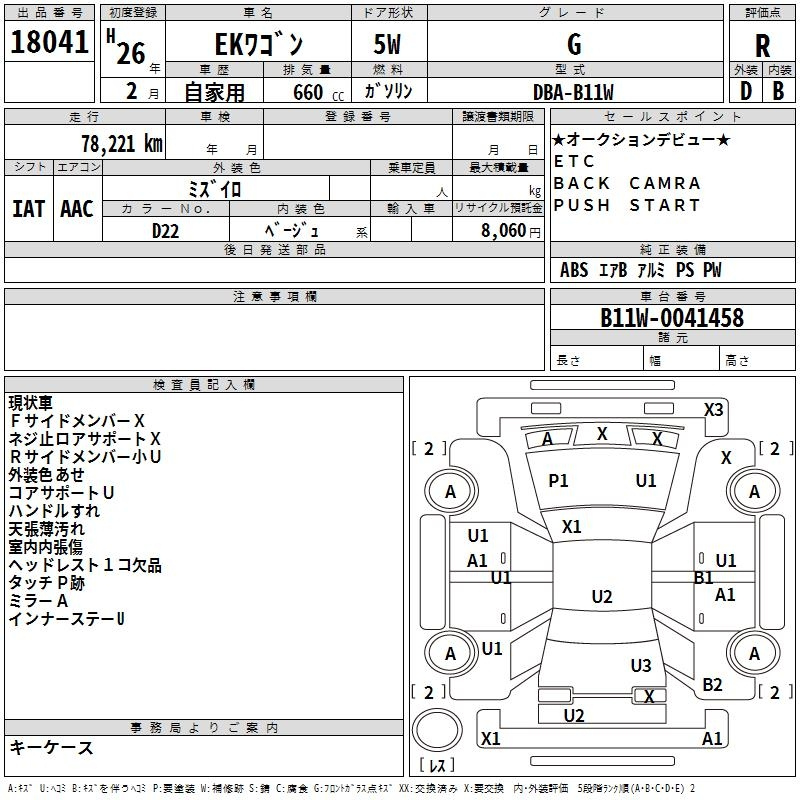Click the P1 mark on the hood

[558, 481]
